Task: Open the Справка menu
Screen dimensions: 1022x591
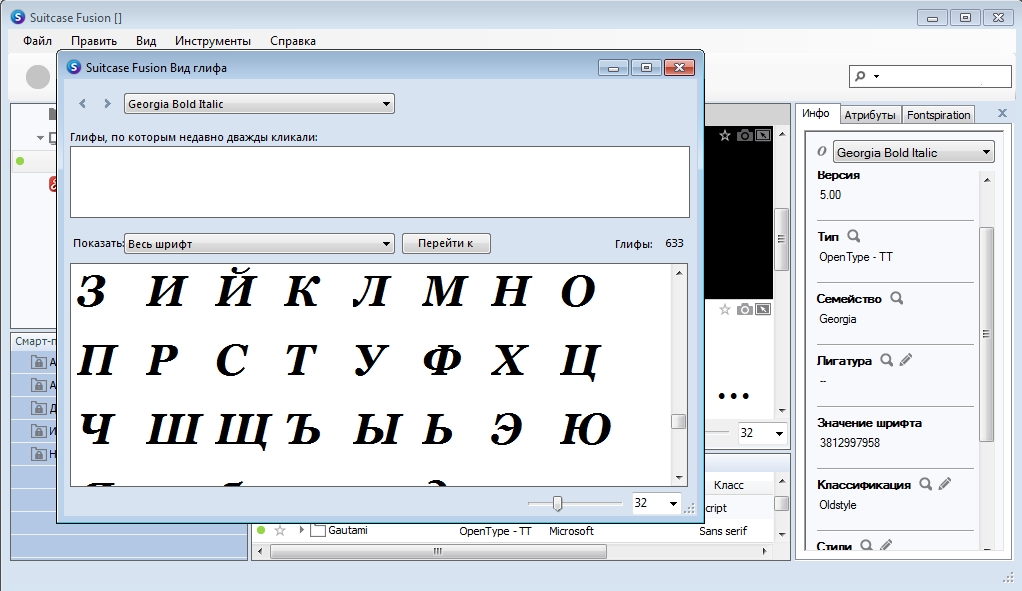Action: (x=293, y=40)
